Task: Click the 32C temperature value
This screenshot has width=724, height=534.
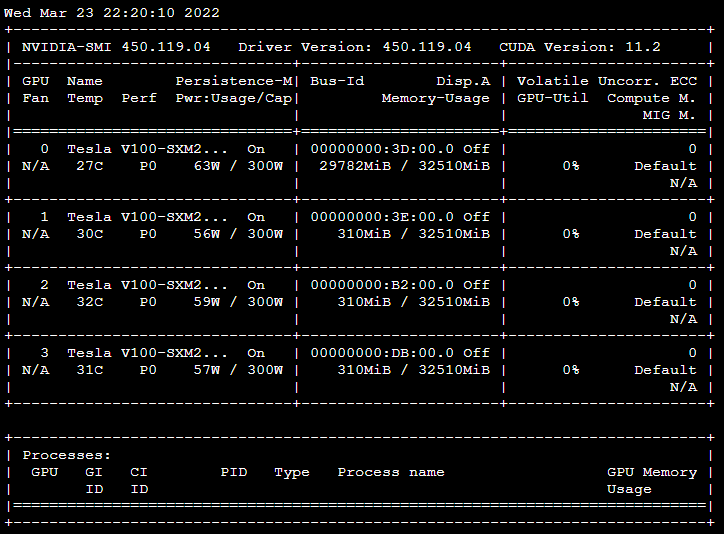Action: point(90,301)
